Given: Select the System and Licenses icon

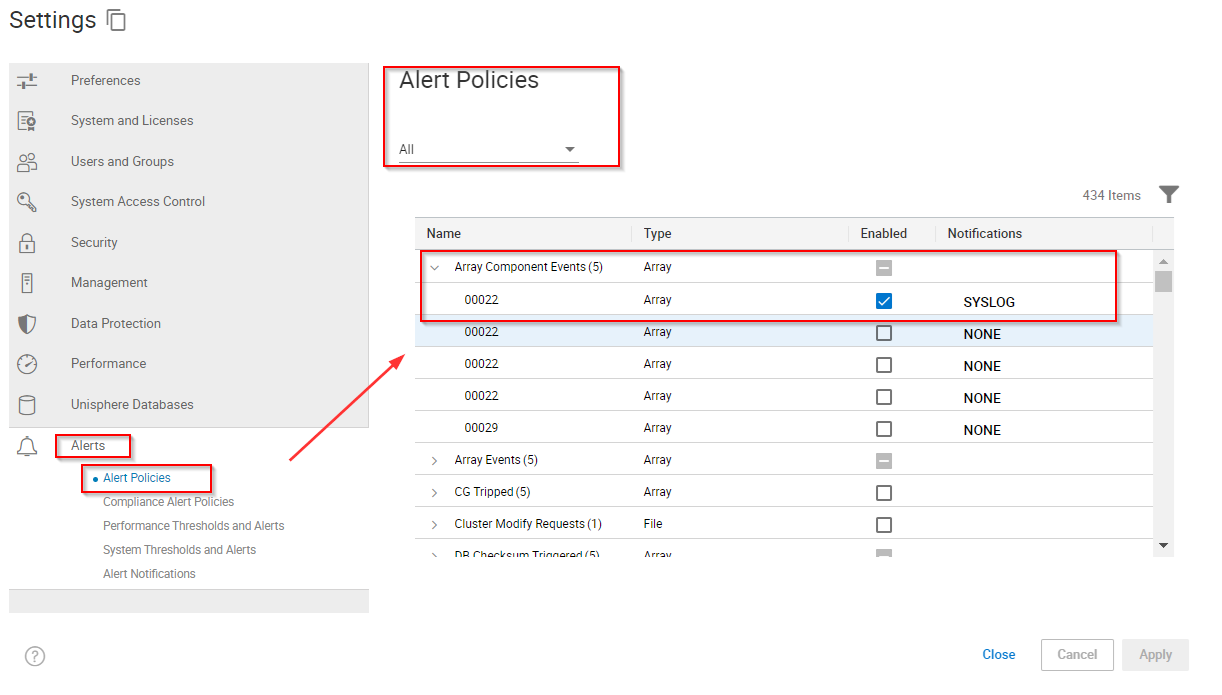Looking at the screenshot, I should [27, 120].
